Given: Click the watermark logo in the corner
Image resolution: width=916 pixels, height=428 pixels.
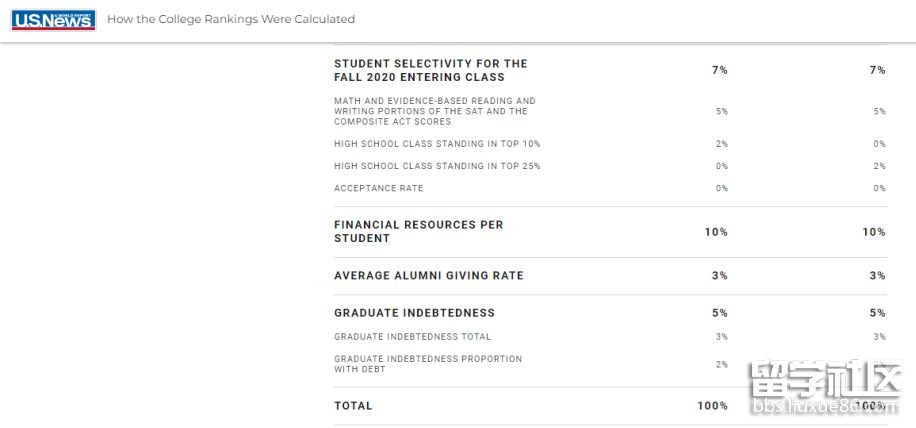Looking at the screenshot, I should point(827,388).
